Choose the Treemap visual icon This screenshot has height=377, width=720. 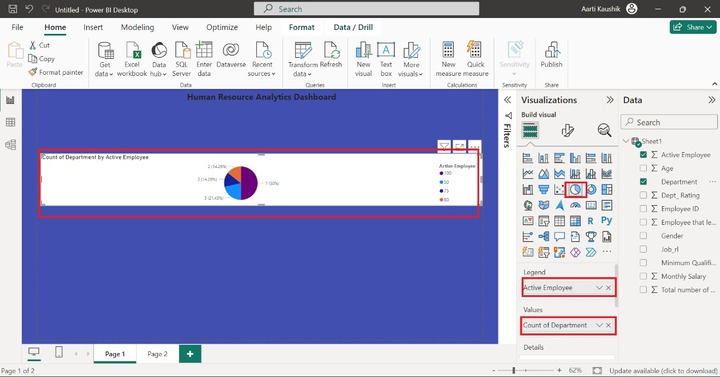point(607,189)
